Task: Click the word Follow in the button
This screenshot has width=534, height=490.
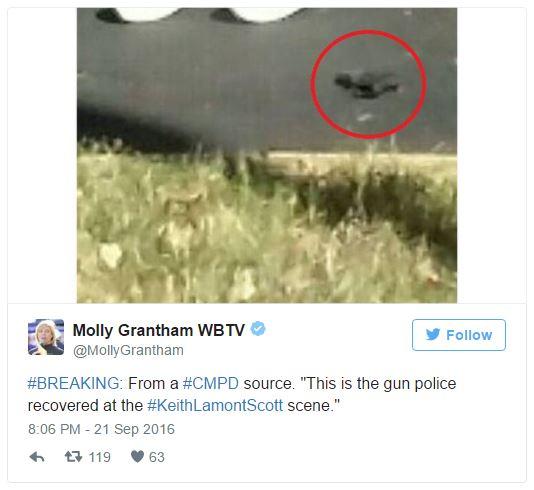Action: (469, 335)
